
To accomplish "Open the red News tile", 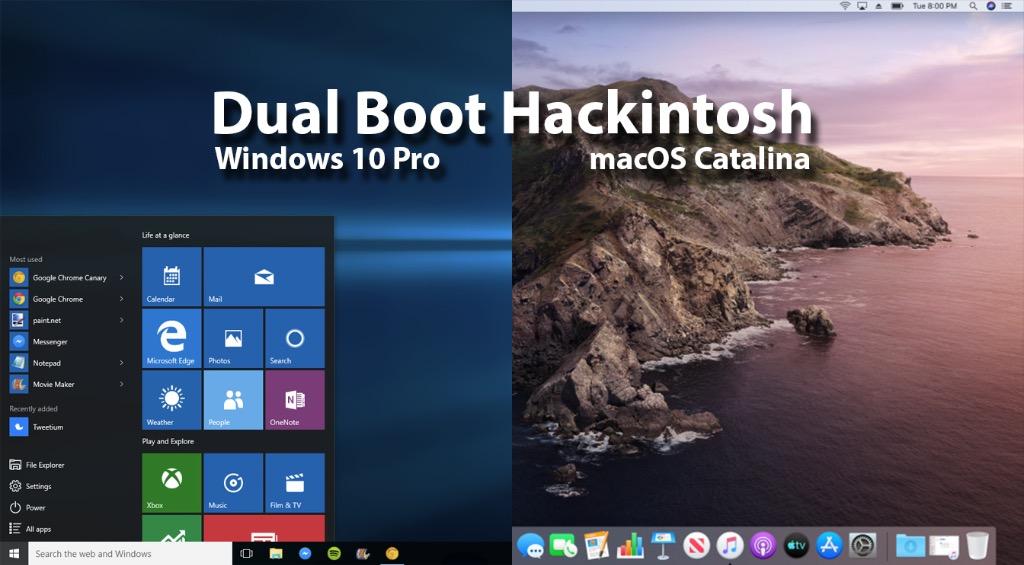I will 264,528.
